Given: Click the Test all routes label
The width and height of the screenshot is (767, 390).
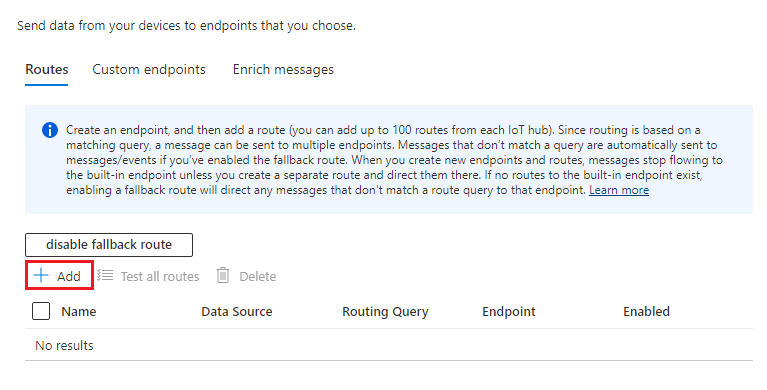Looking at the screenshot, I should tap(160, 276).
